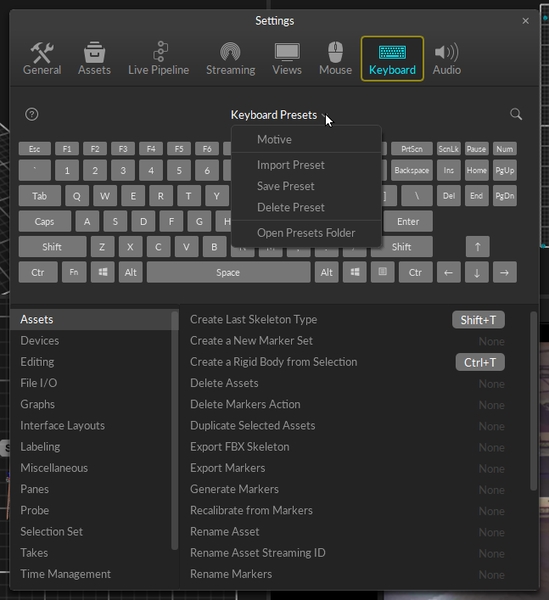This screenshot has height=600, width=549.
Task: Open Mouse settings tab
Action: pos(336,59)
